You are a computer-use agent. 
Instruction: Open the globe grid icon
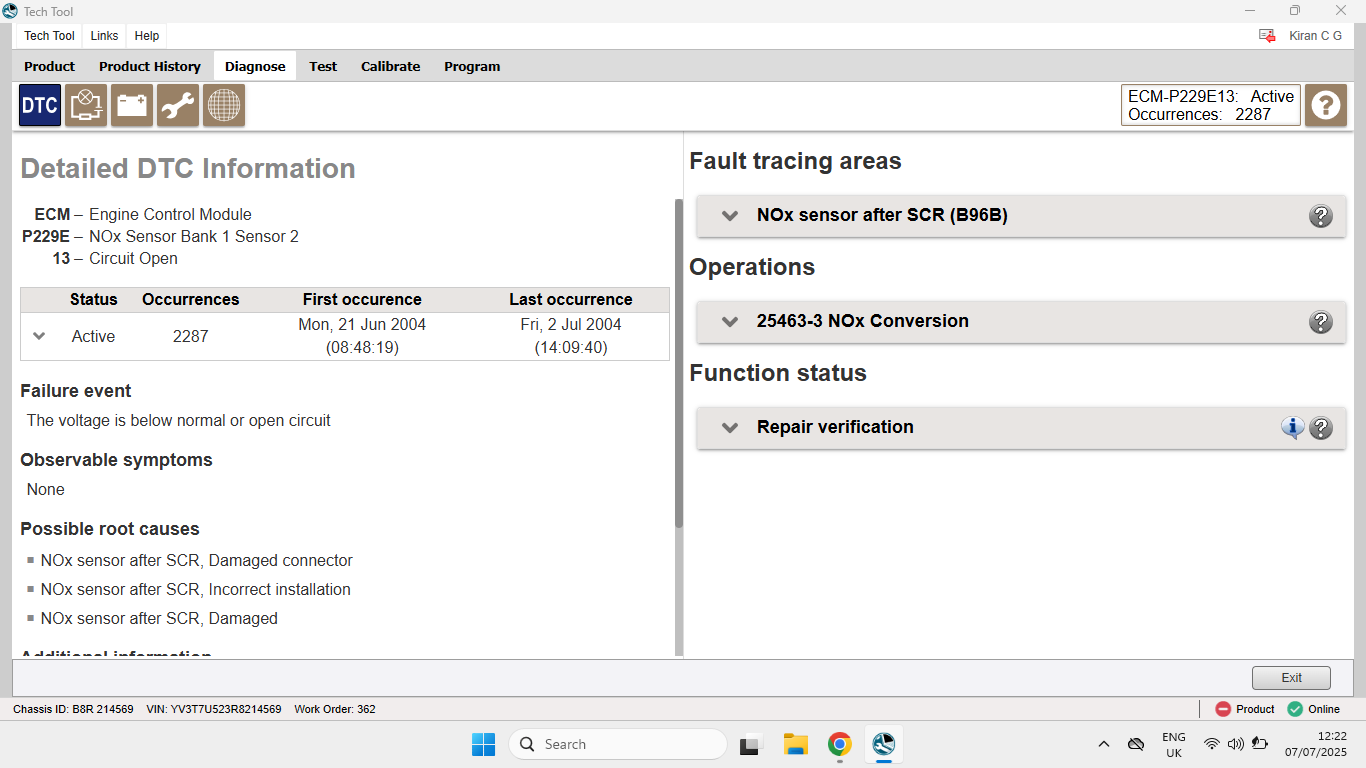[224, 105]
